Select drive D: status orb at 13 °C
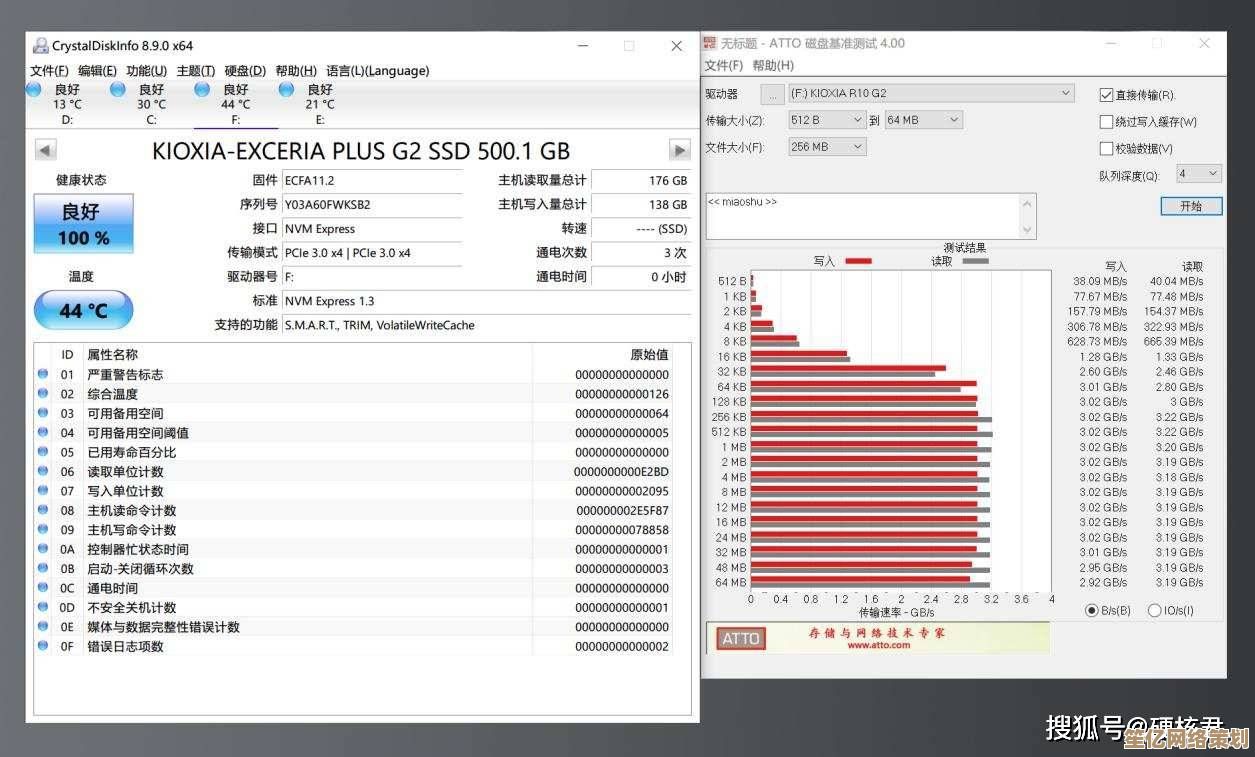This screenshot has height=757, width=1255. pyautogui.click(x=35, y=89)
